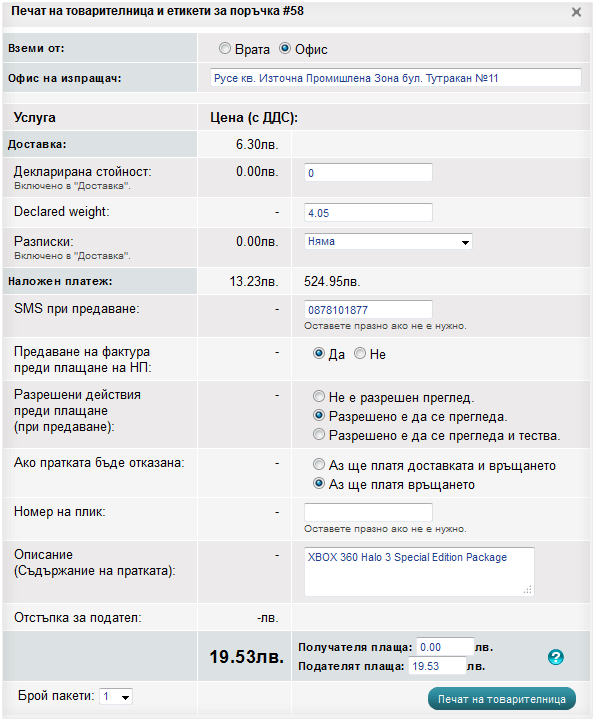Select the Врата pickup option
Viewport: 595px width, 723px height.
pos(225,48)
